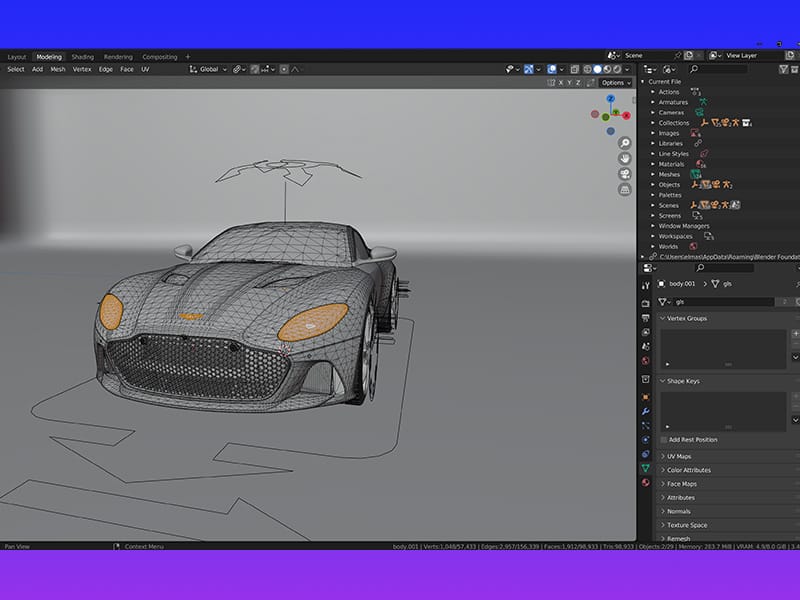The width and height of the screenshot is (800, 600).
Task: Enable the Add Rest Position checkbox
Action: (x=666, y=440)
